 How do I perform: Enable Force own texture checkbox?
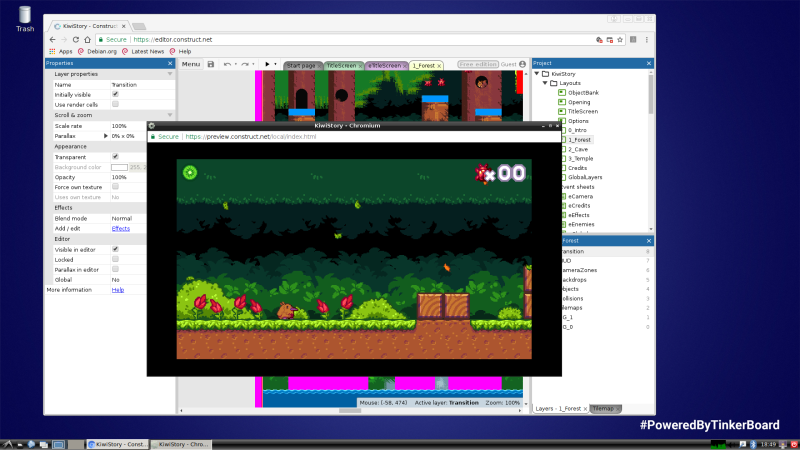[x=115, y=187]
